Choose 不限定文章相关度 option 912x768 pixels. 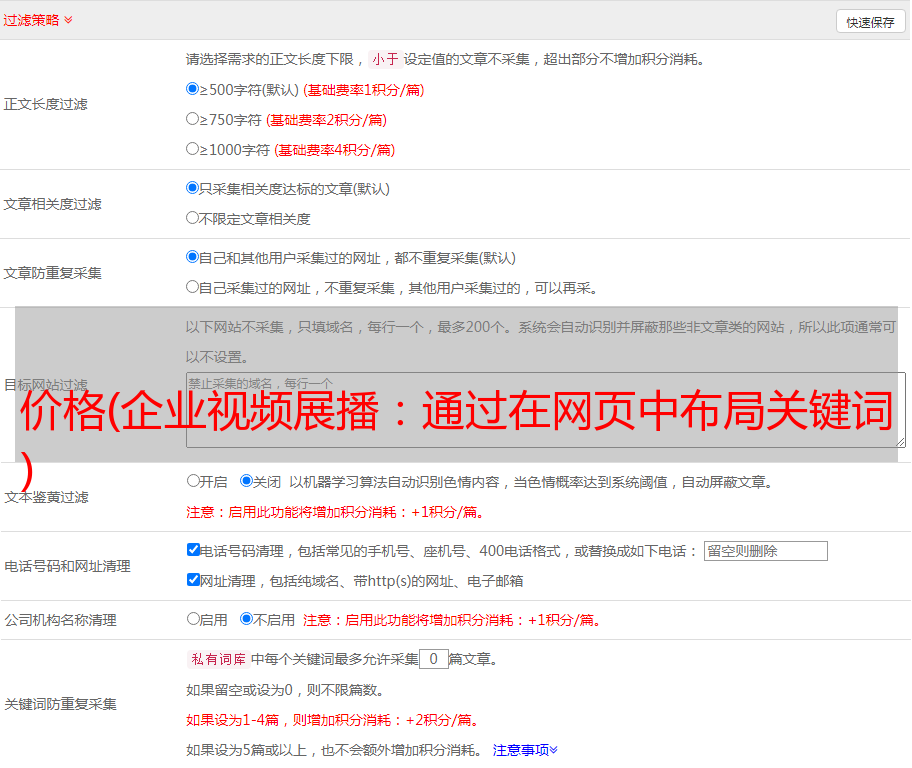point(193,218)
